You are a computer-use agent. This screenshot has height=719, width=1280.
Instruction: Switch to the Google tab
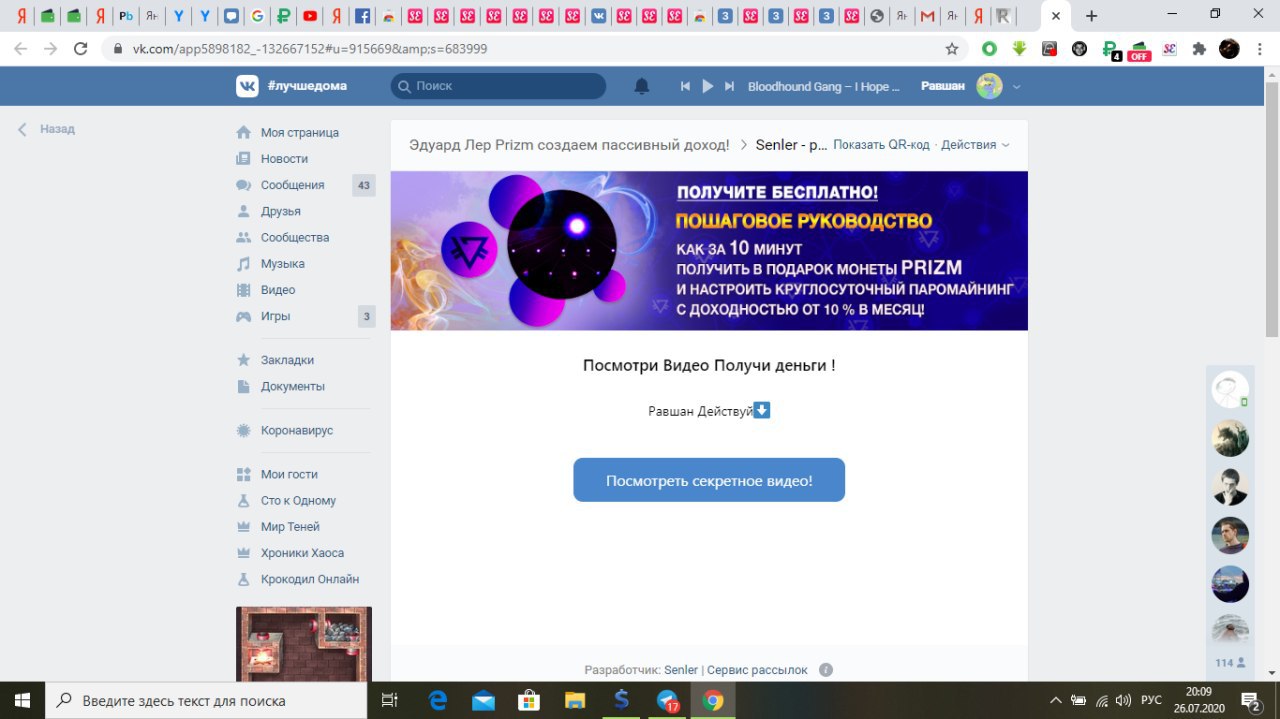coord(258,16)
